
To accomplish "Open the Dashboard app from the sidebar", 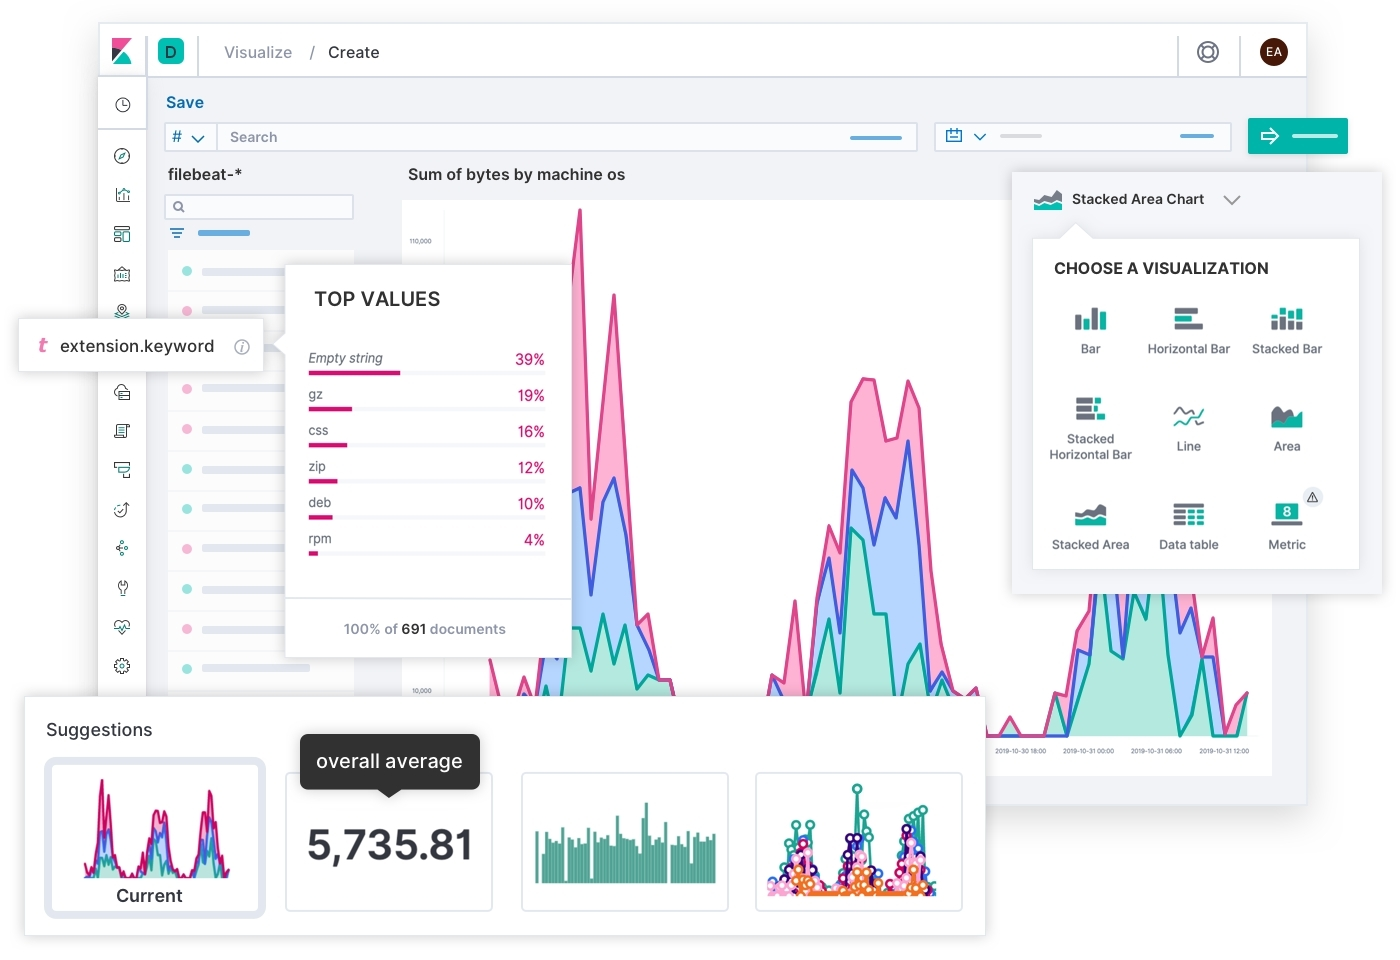I will pyautogui.click(x=122, y=234).
